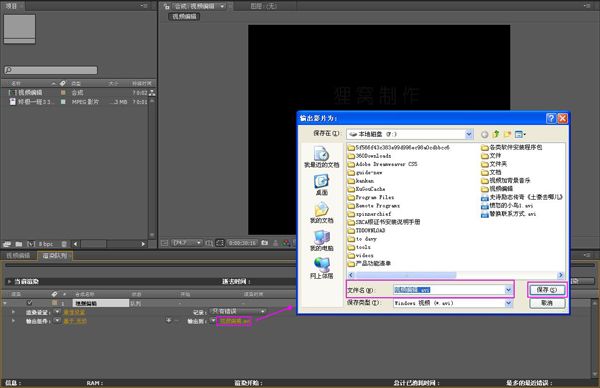Add an output module with plus button
600x388 pixels.
click(168, 320)
